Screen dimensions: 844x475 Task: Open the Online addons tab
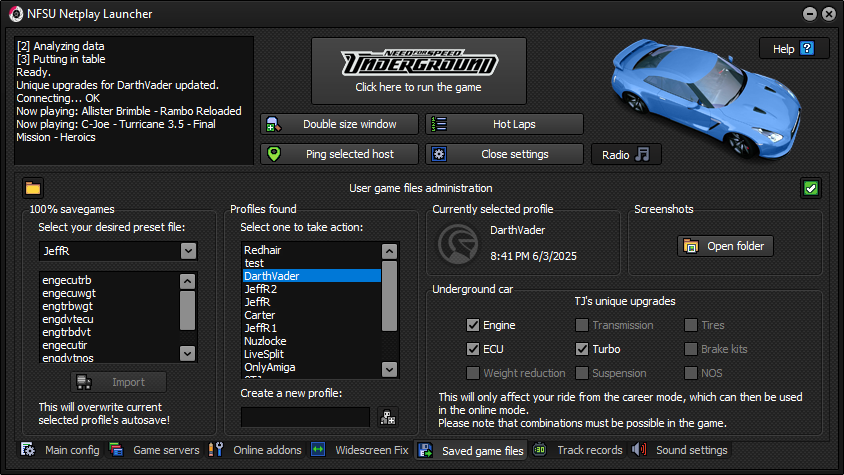point(255,450)
